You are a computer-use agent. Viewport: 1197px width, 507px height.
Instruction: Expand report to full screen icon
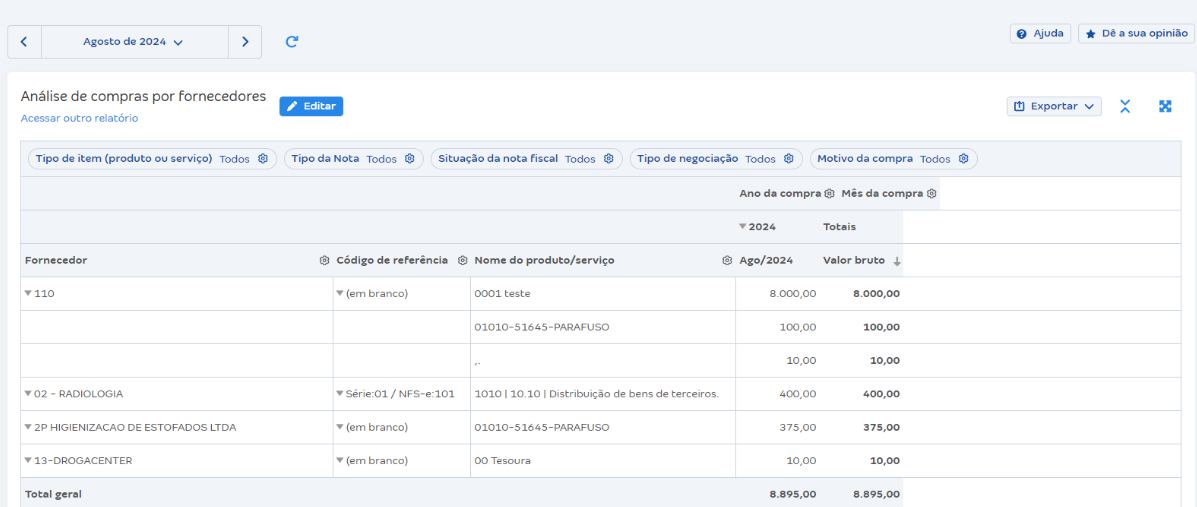pyautogui.click(x=1165, y=106)
